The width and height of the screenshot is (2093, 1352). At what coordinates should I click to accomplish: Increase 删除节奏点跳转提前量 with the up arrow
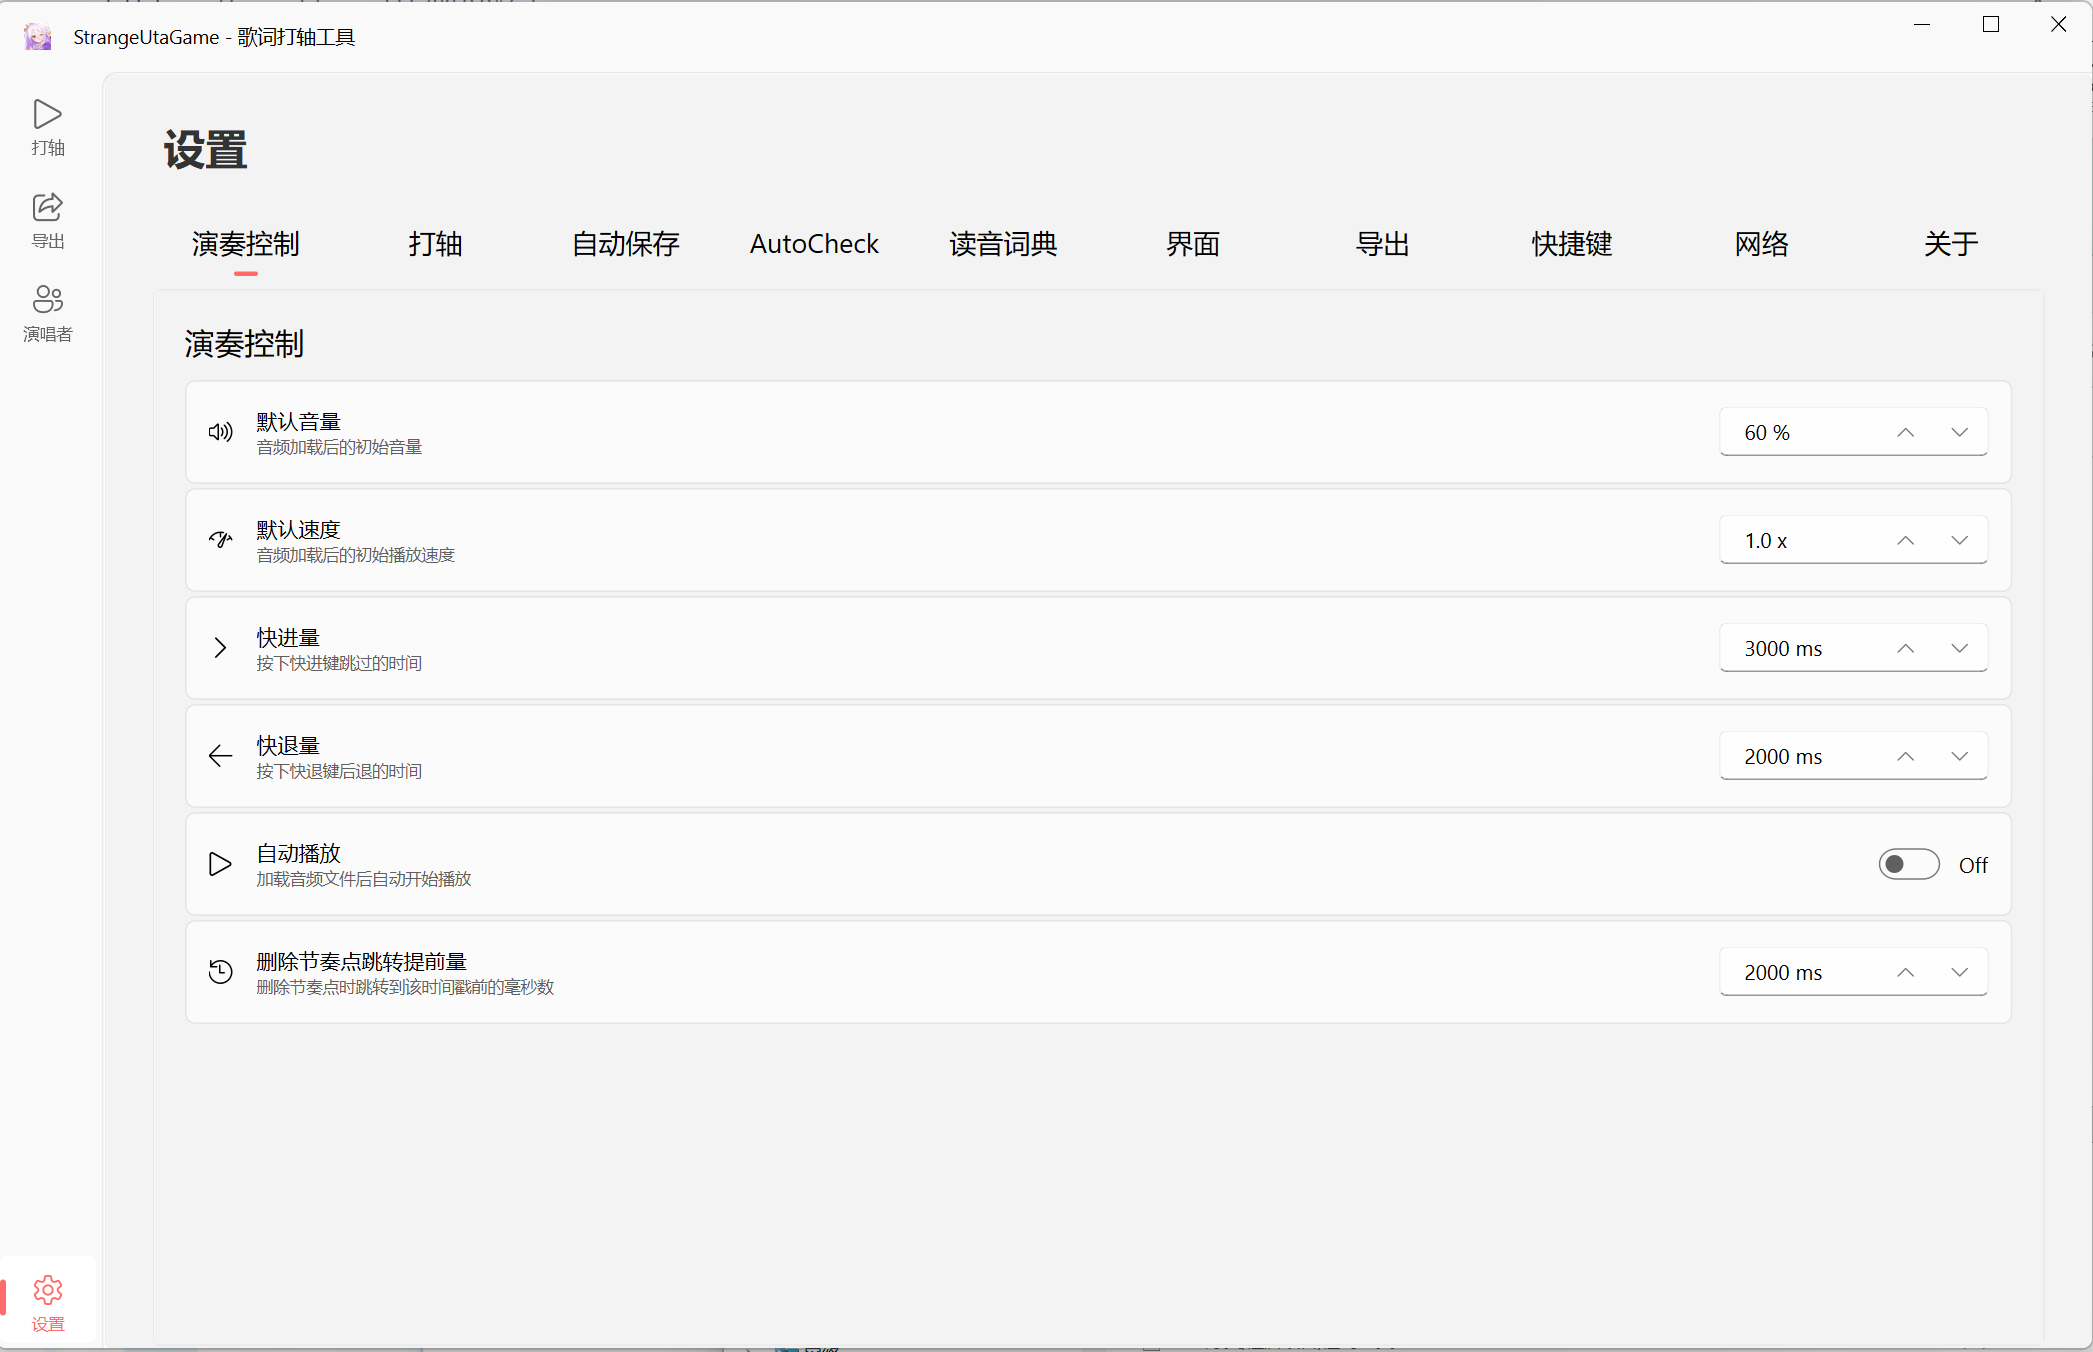(1906, 972)
